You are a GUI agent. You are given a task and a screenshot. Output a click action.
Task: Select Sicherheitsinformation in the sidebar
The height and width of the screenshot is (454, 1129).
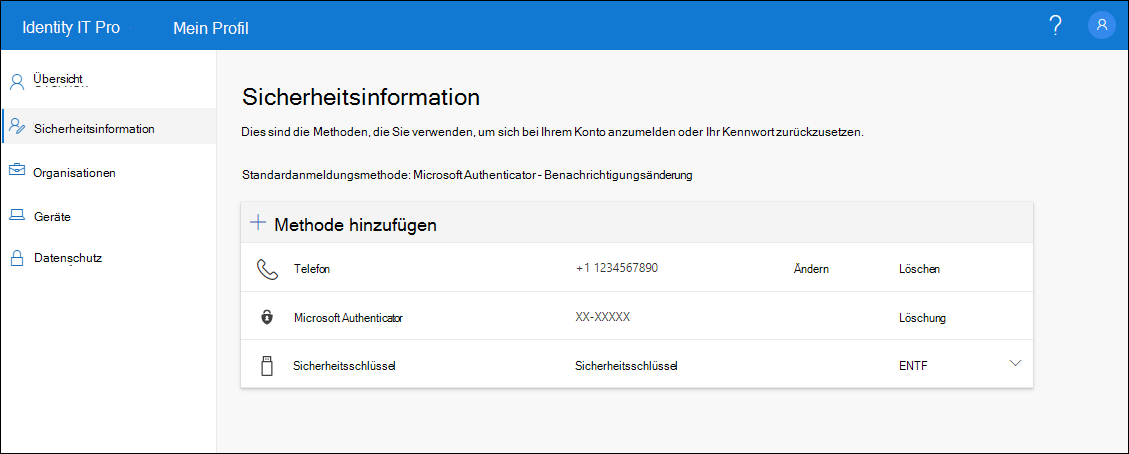(x=108, y=127)
